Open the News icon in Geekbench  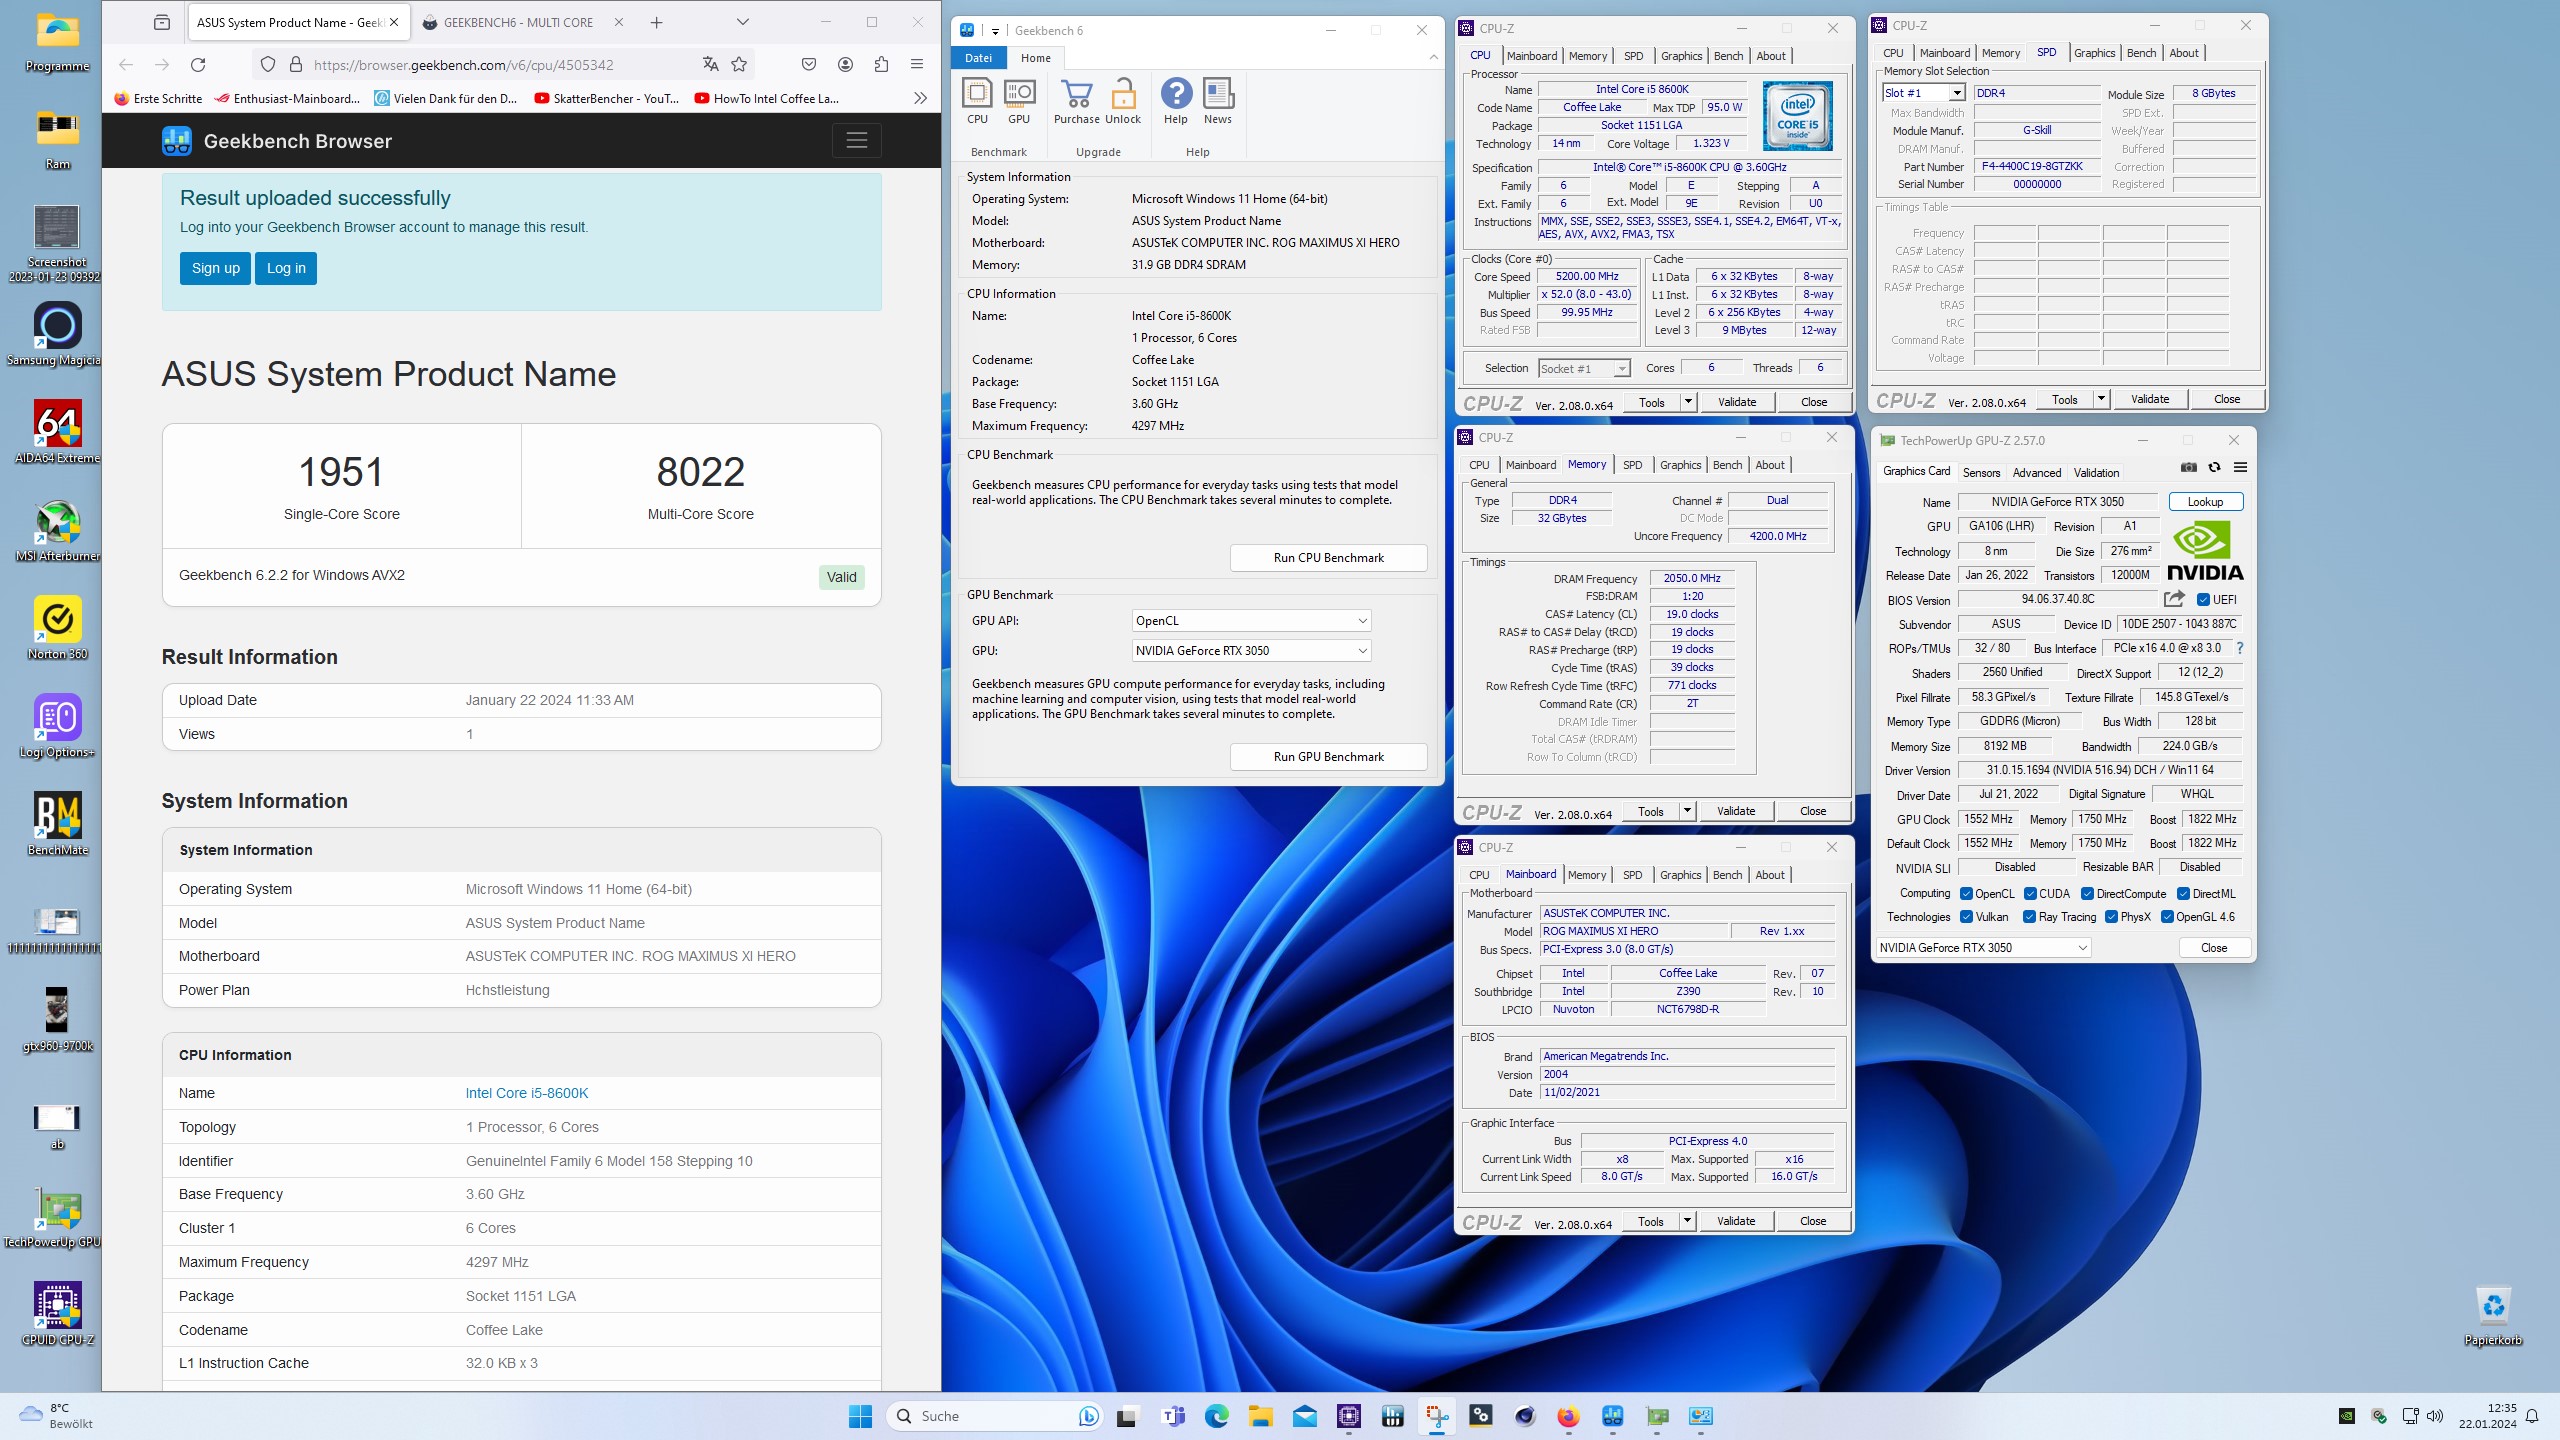pos(1218,100)
